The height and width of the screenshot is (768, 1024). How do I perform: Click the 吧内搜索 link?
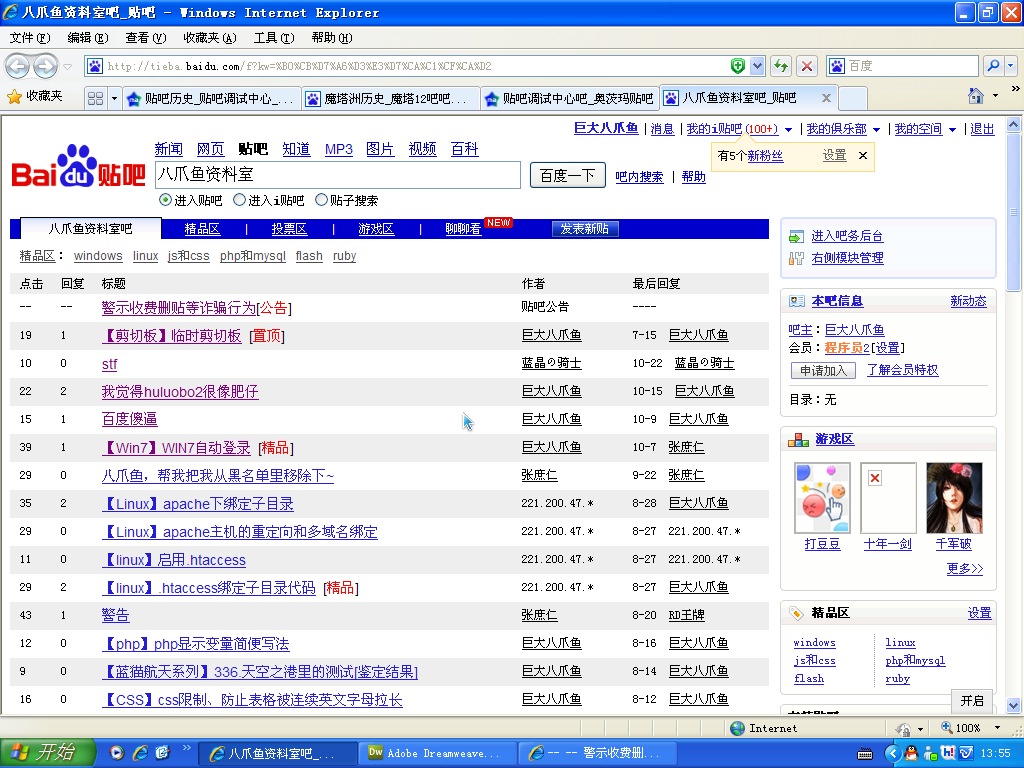pyautogui.click(x=639, y=177)
